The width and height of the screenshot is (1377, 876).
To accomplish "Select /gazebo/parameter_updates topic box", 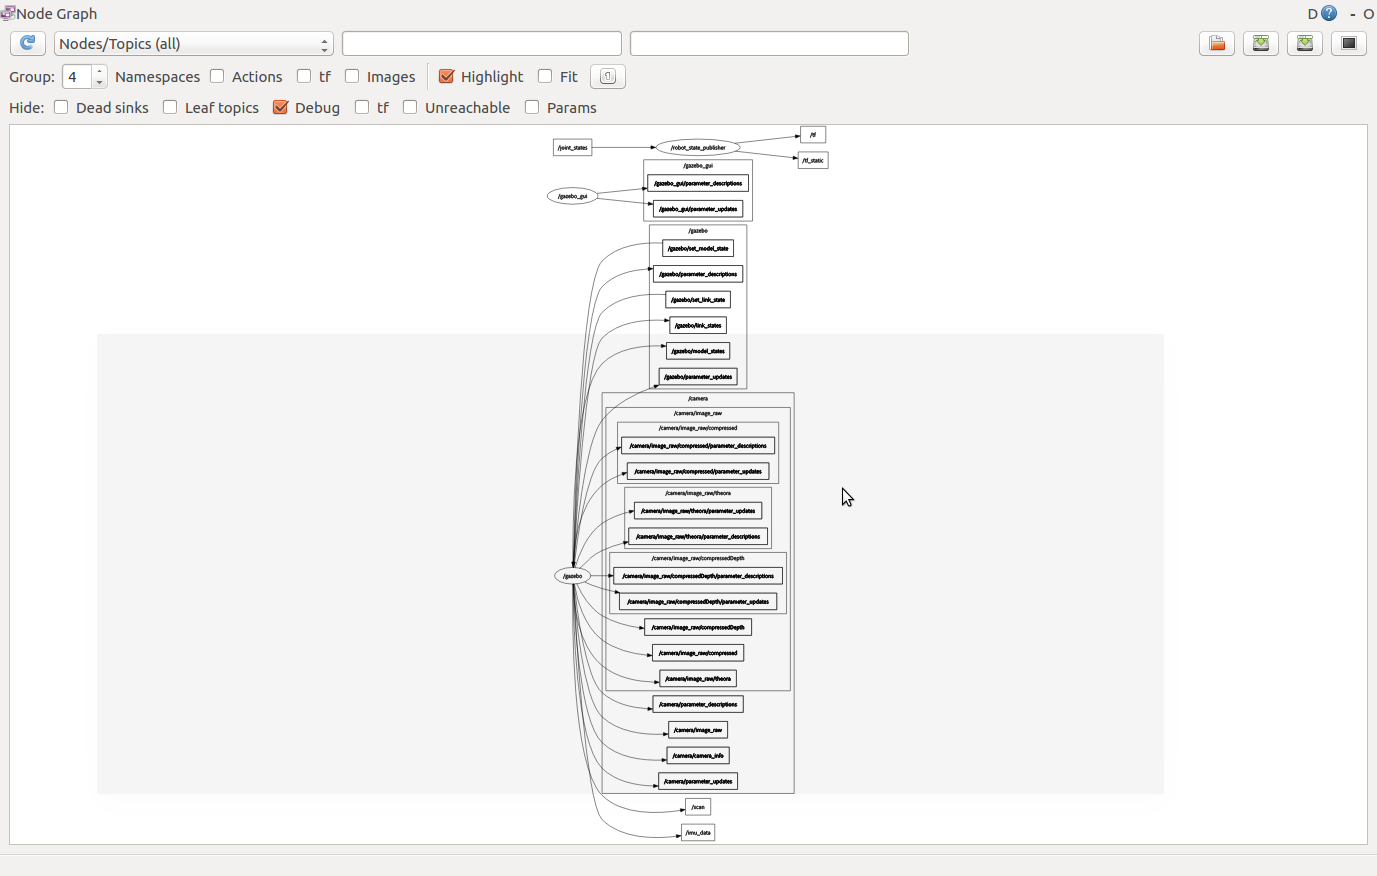I will coord(698,377).
